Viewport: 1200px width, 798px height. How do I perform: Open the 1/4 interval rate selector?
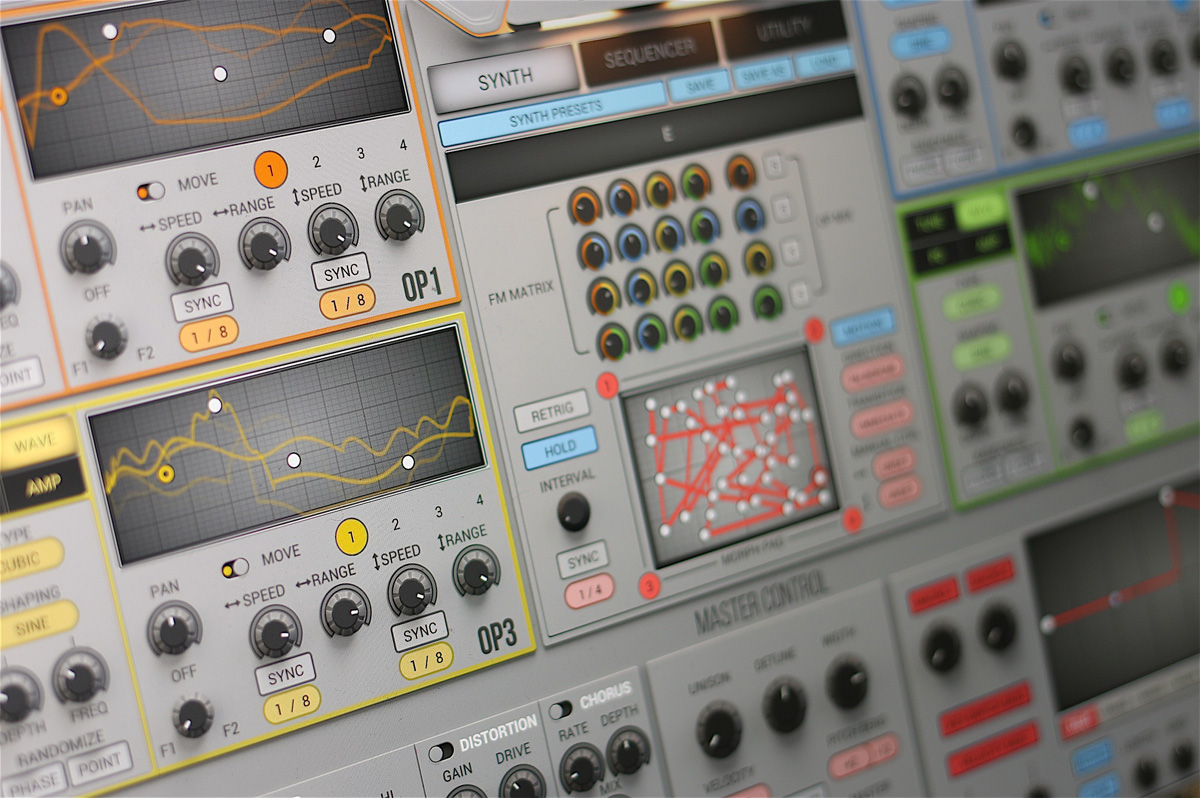coord(588,592)
